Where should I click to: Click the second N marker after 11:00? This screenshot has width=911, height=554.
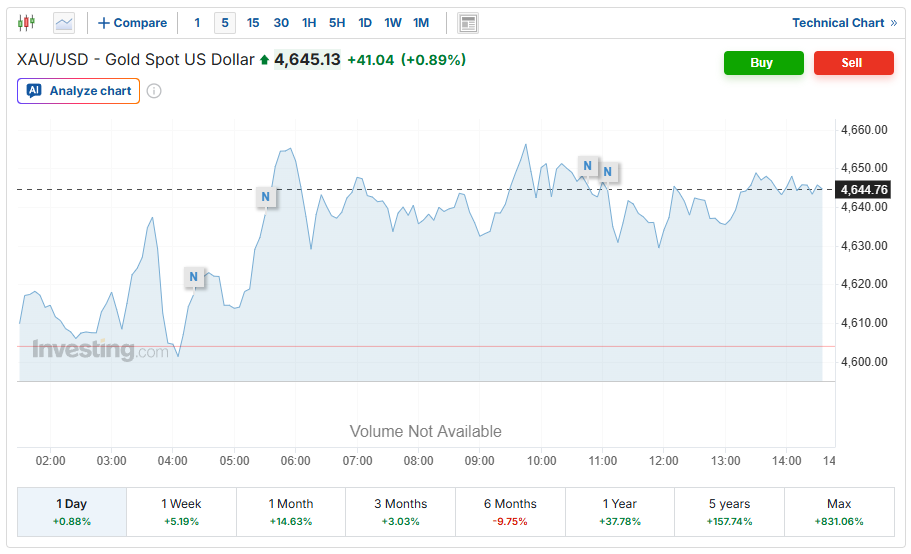pyautogui.click(x=608, y=172)
